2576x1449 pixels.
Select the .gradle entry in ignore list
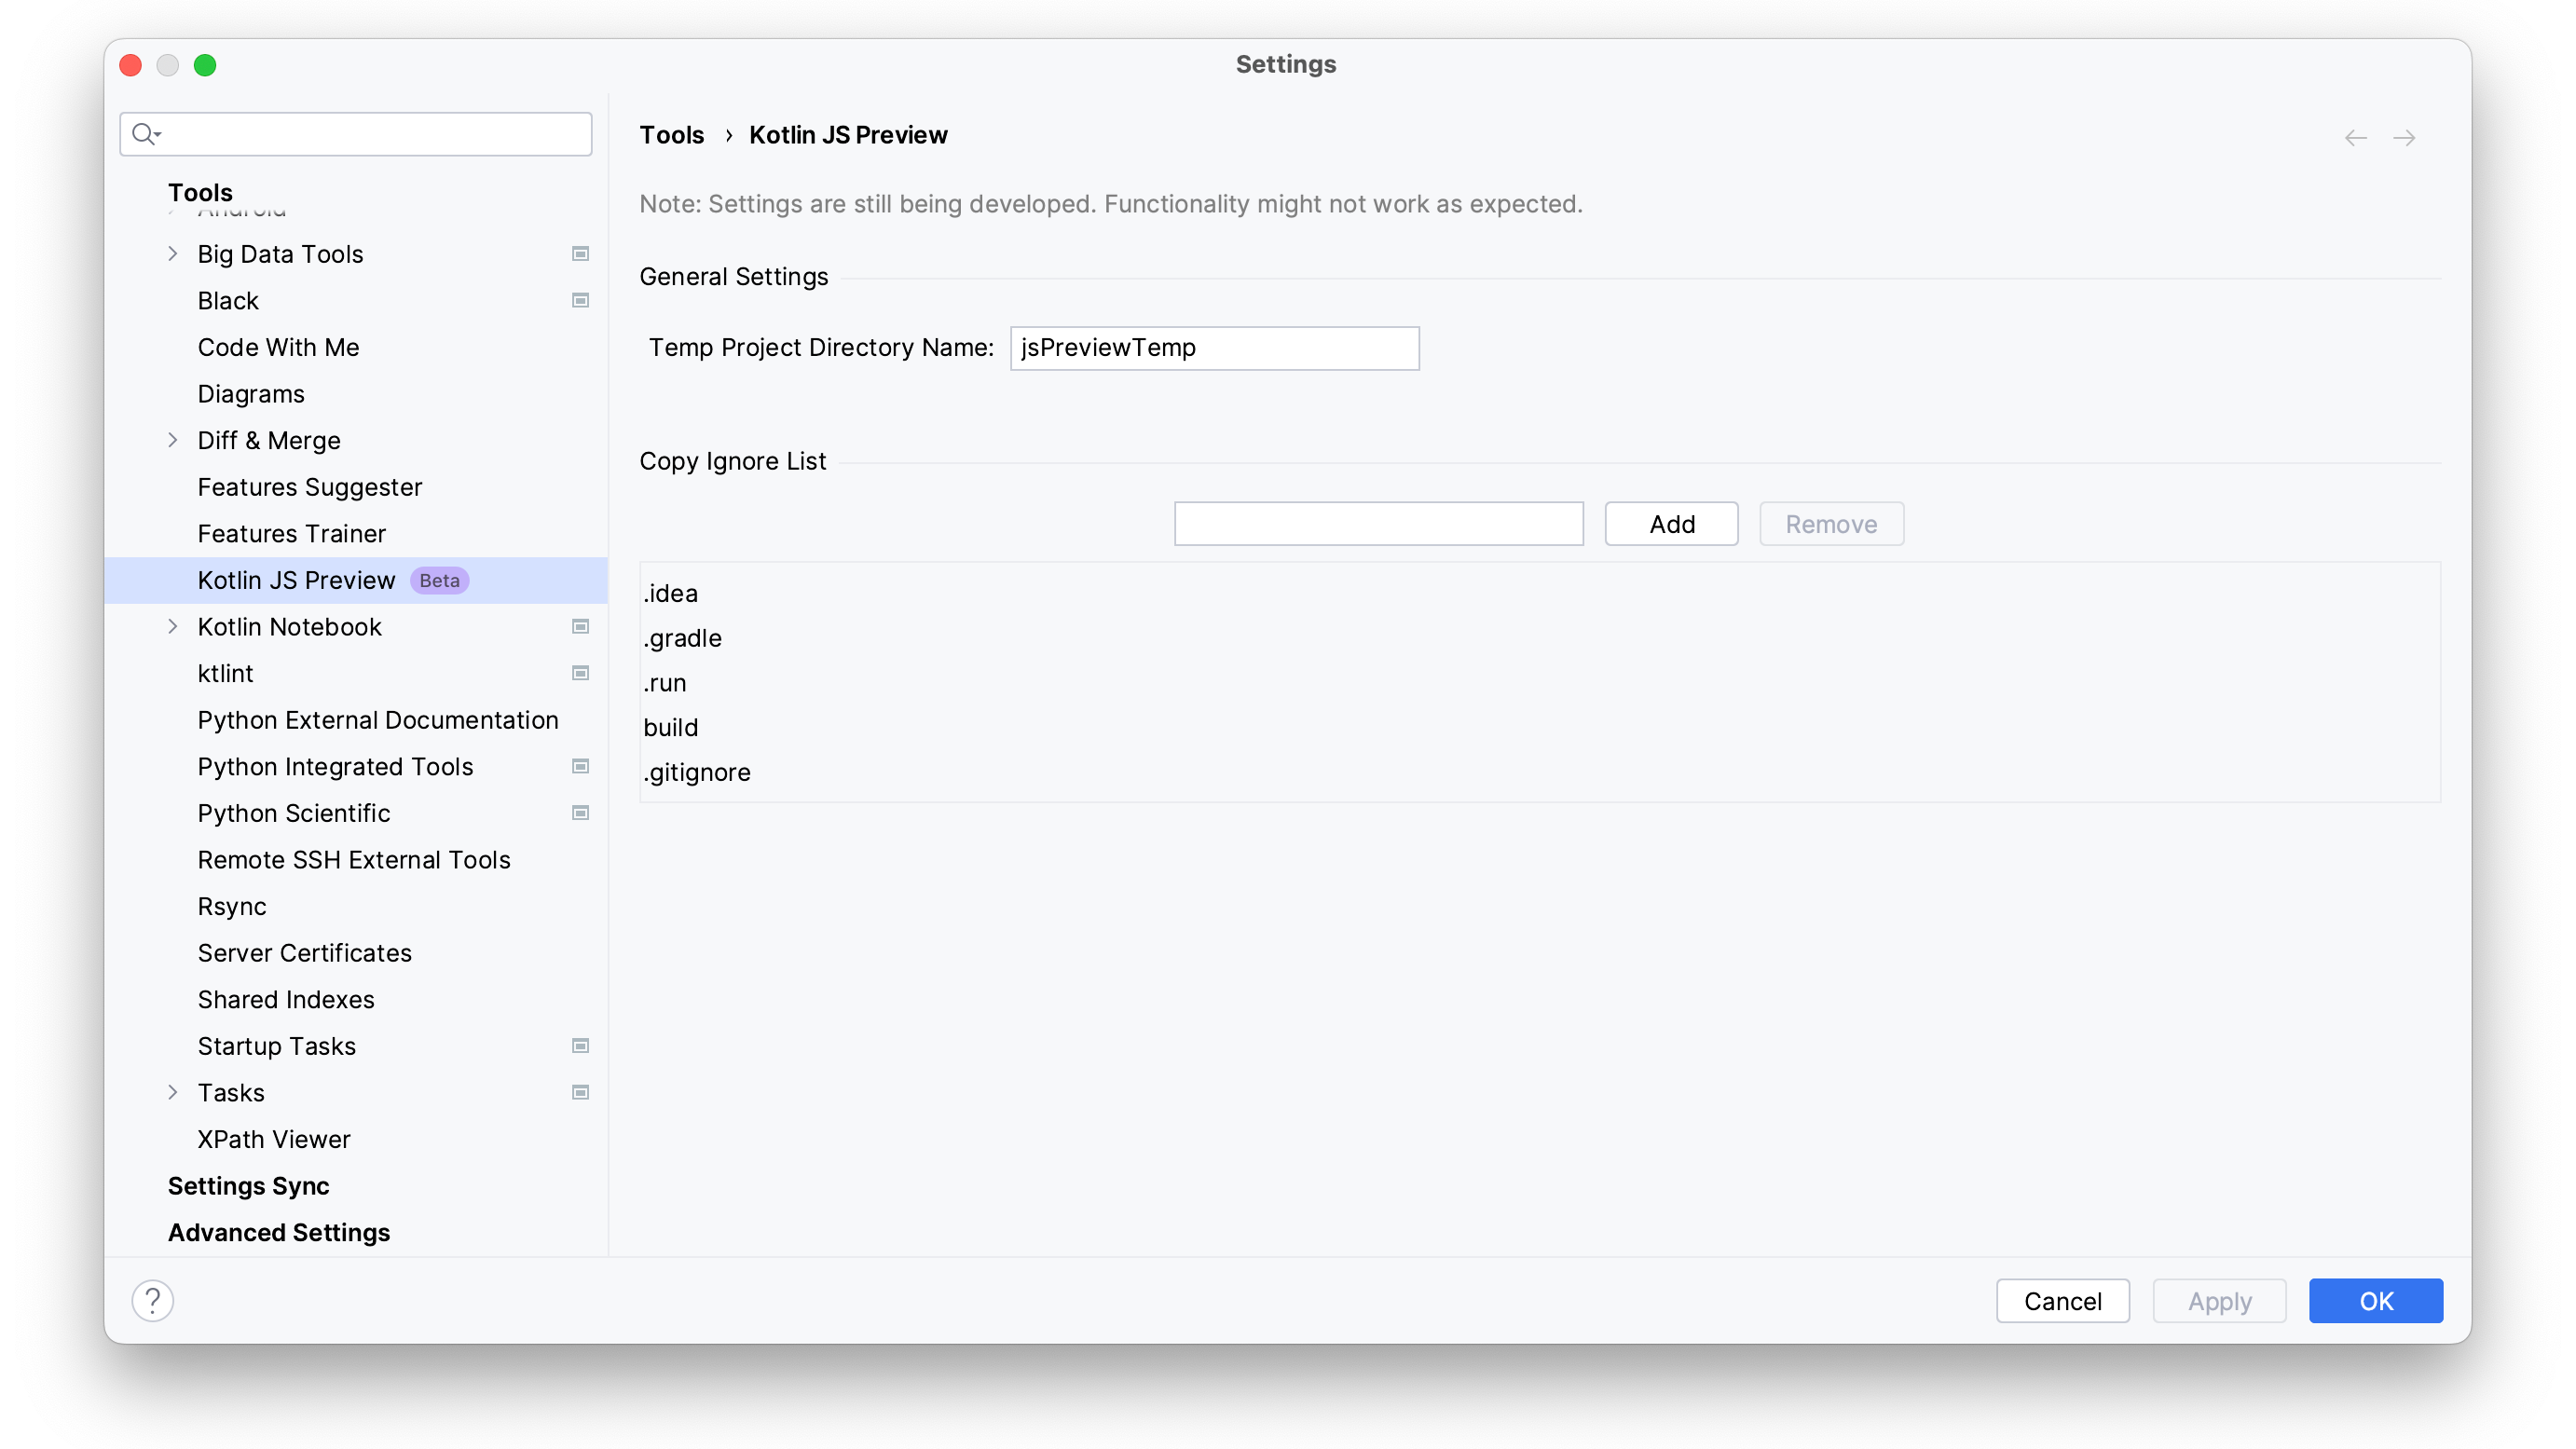pyautogui.click(x=683, y=637)
